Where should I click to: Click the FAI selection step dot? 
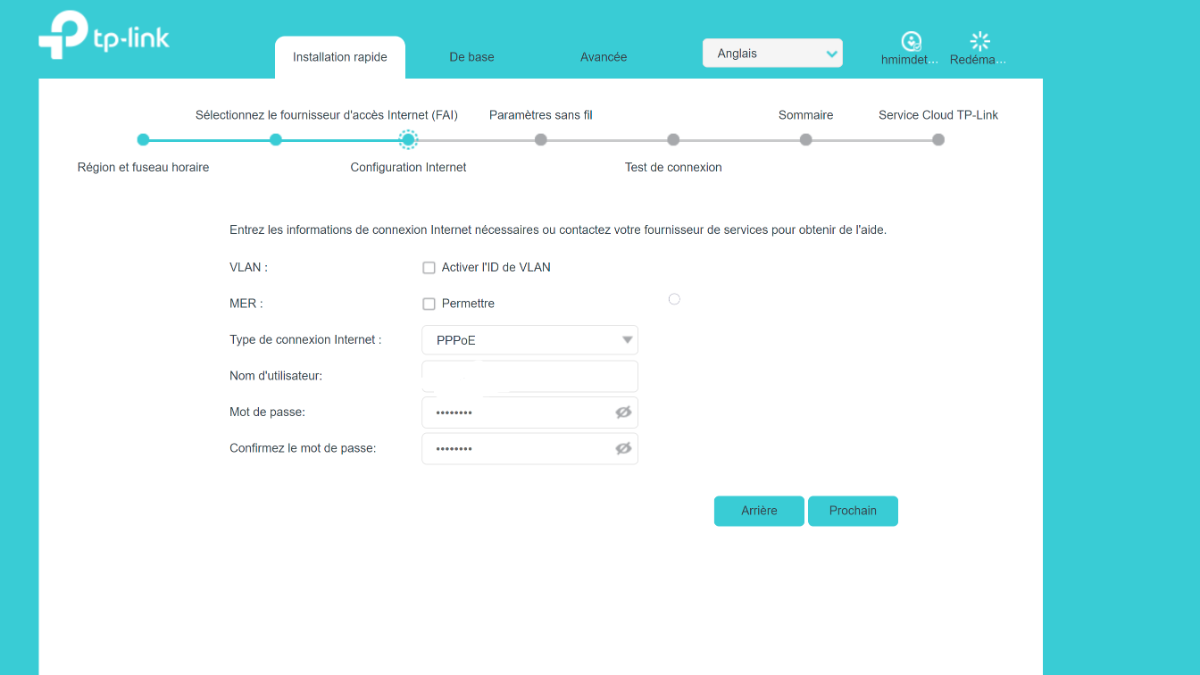click(x=276, y=140)
